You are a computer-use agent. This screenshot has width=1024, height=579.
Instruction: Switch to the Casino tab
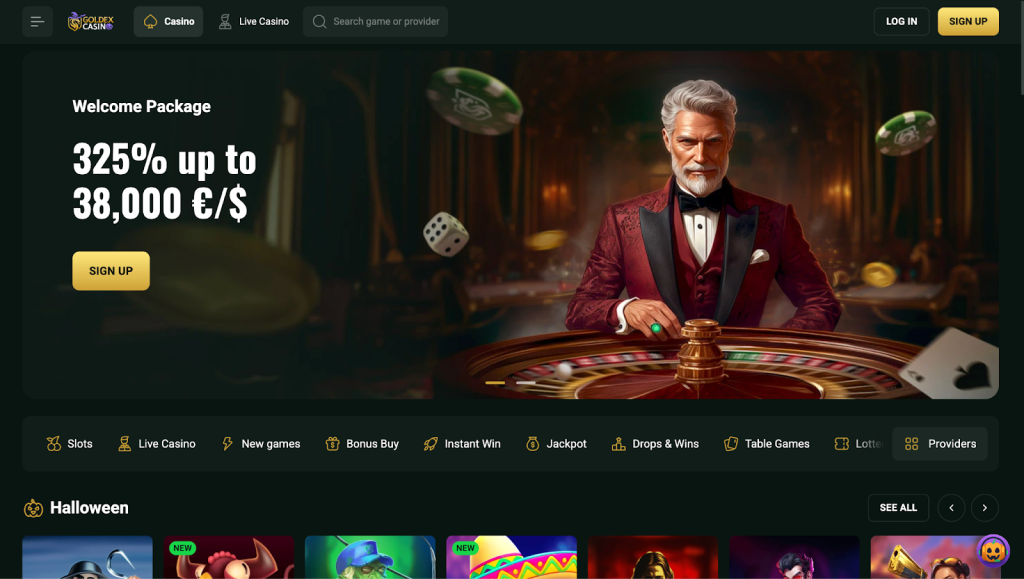point(168,22)
